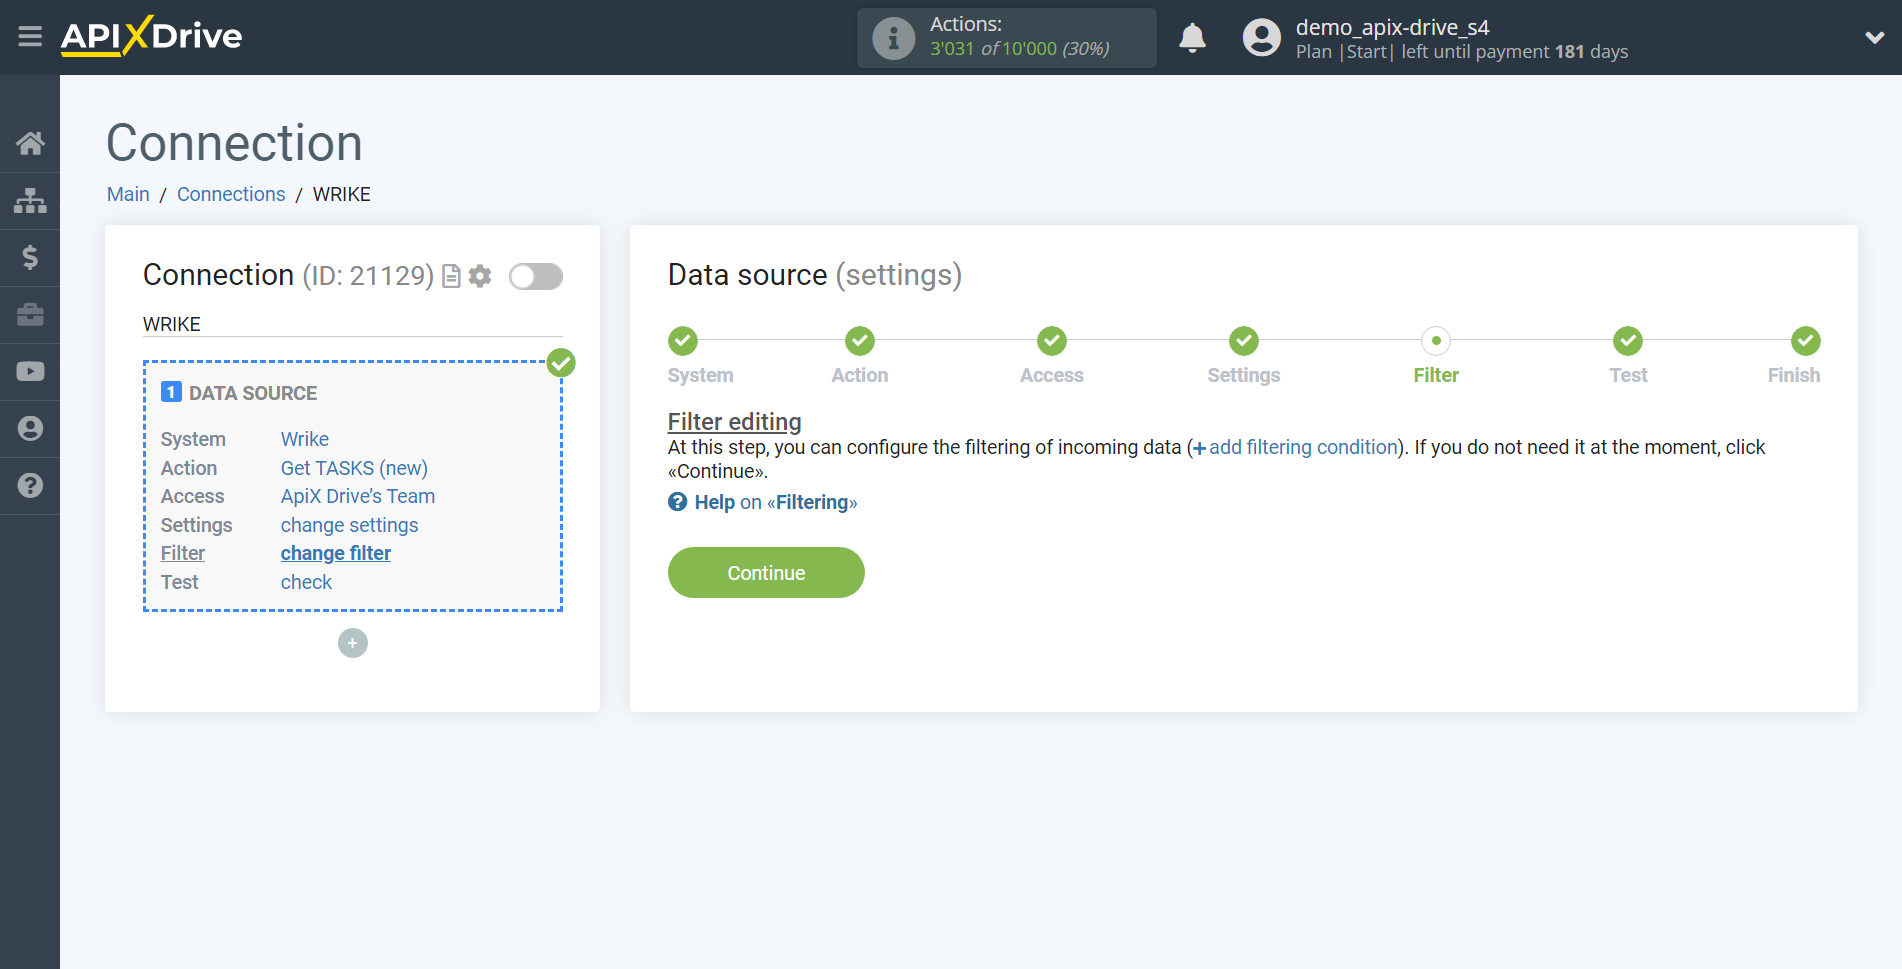Click the ApiX-Drive logo
The height and width of the screenshot is (969, 1902).
151,36
